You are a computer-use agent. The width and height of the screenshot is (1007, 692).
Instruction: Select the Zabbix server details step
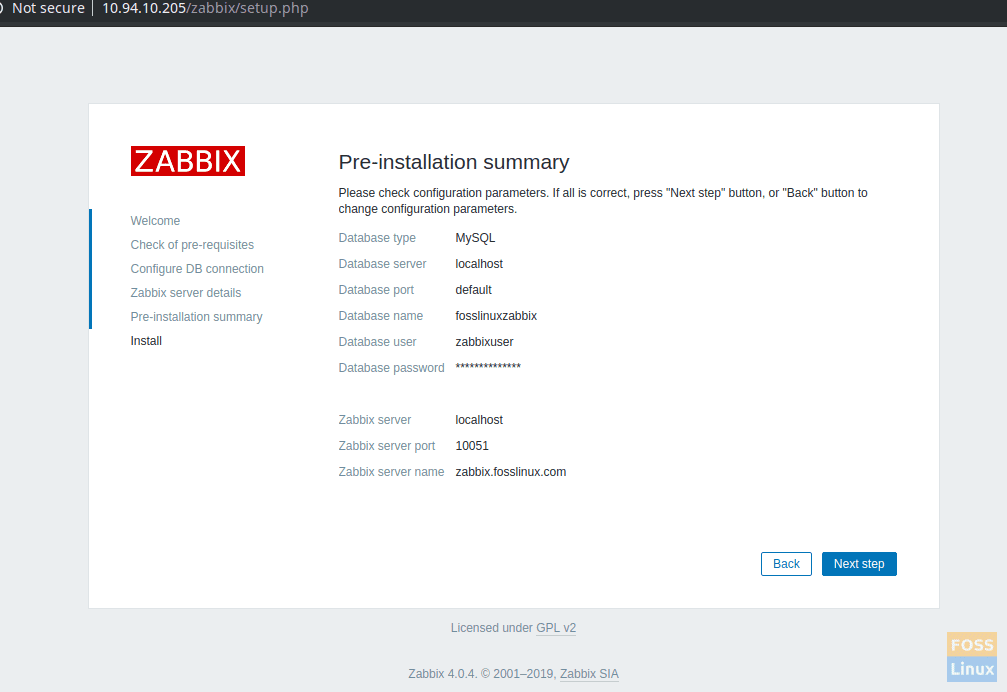[186, 293]
